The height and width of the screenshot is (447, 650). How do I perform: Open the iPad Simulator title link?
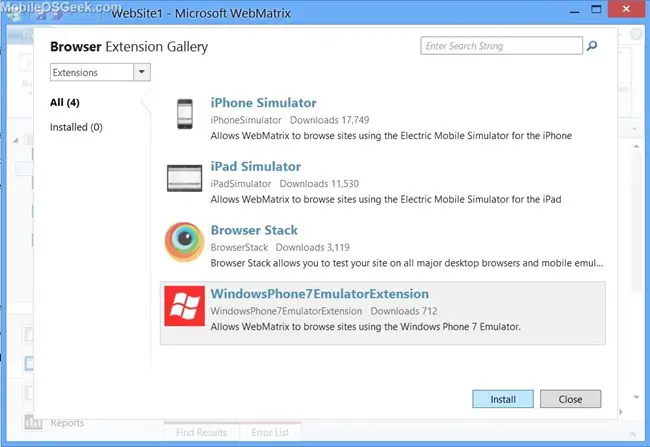[x=256, y=167]
